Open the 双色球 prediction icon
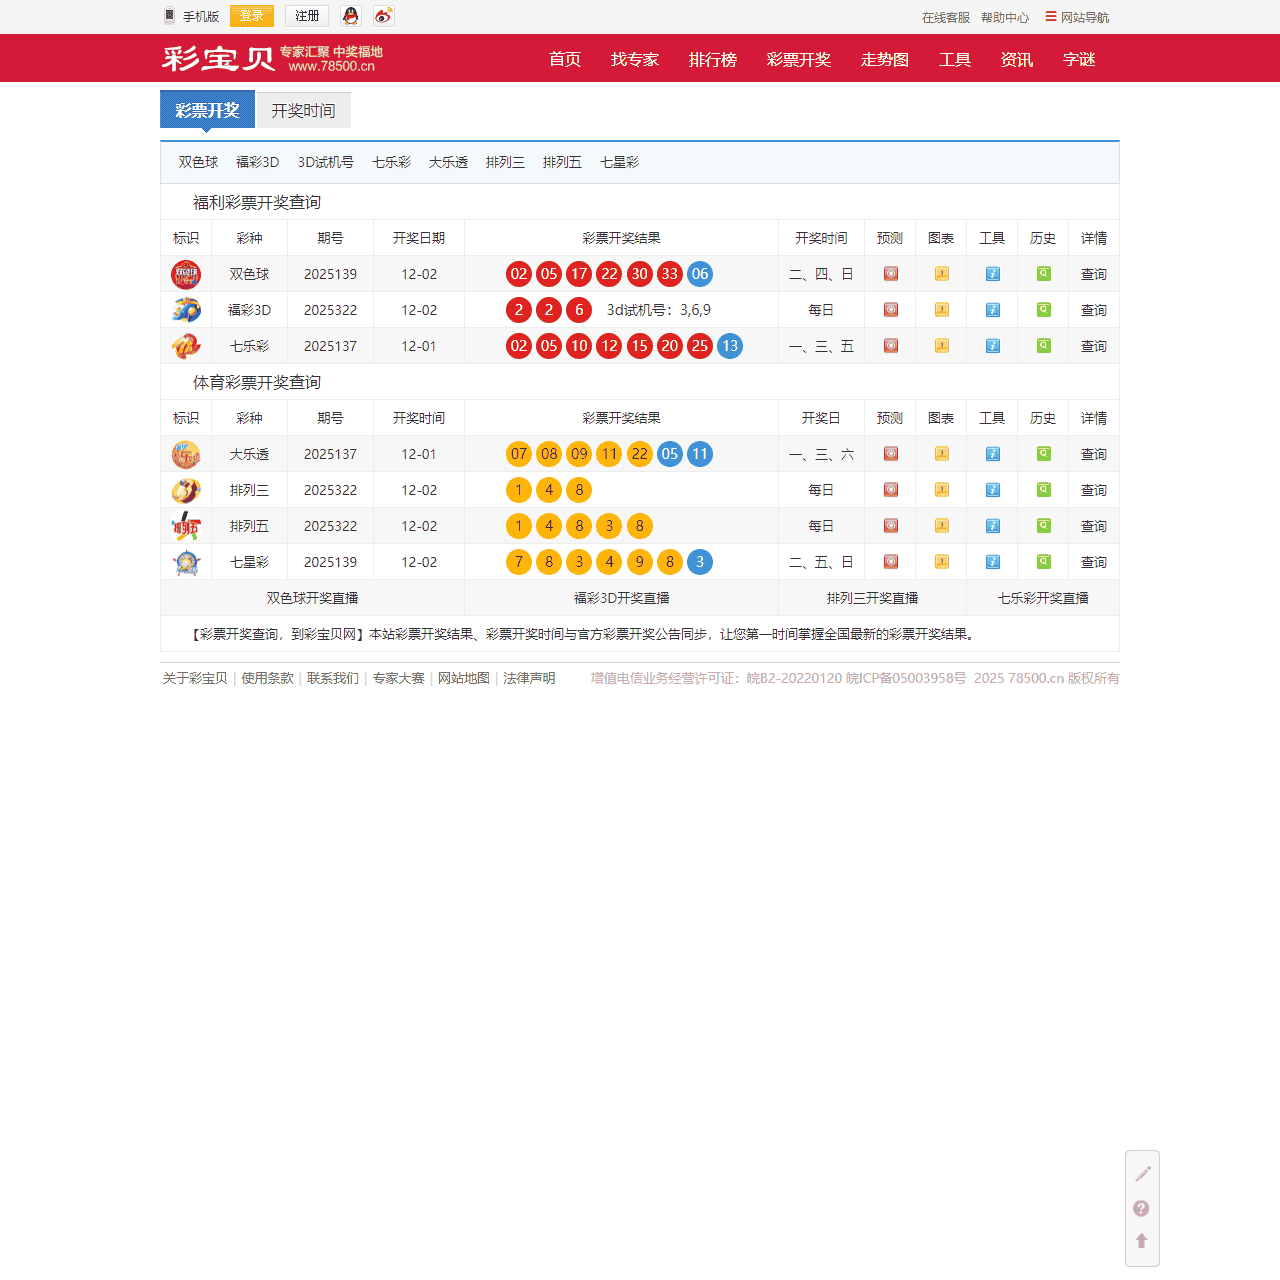This screenshot has height=1280, width=1280. [890, 274]
